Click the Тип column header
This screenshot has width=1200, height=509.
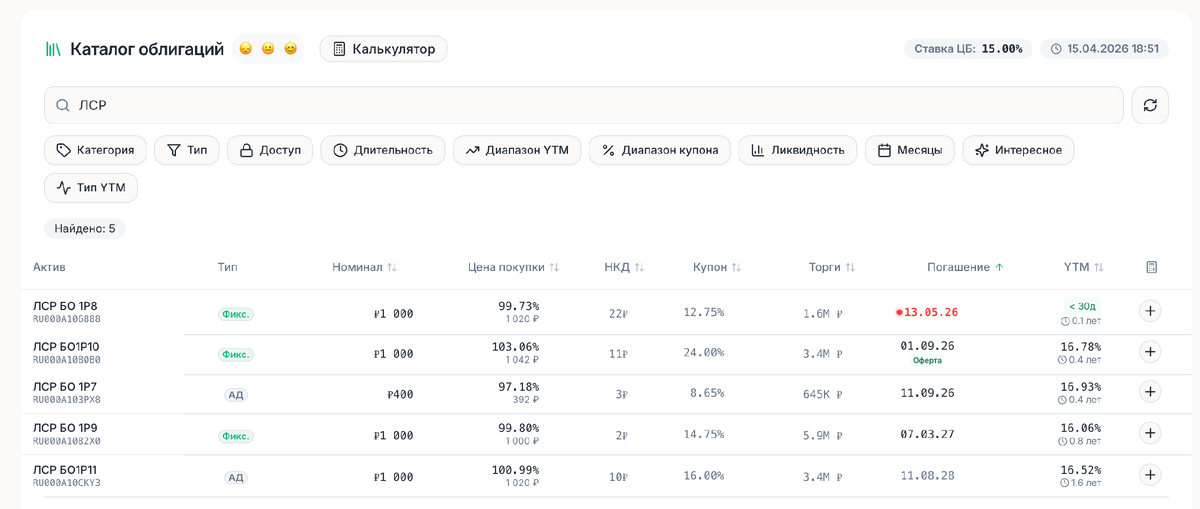tap(228, 267)
